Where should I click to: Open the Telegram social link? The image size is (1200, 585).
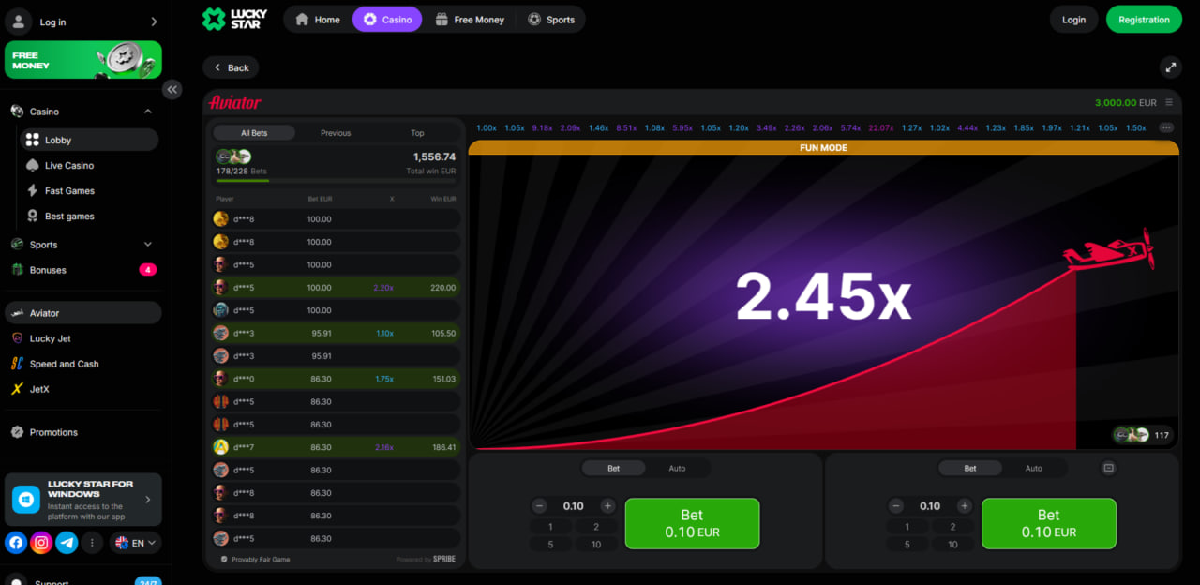coord(67,543)
